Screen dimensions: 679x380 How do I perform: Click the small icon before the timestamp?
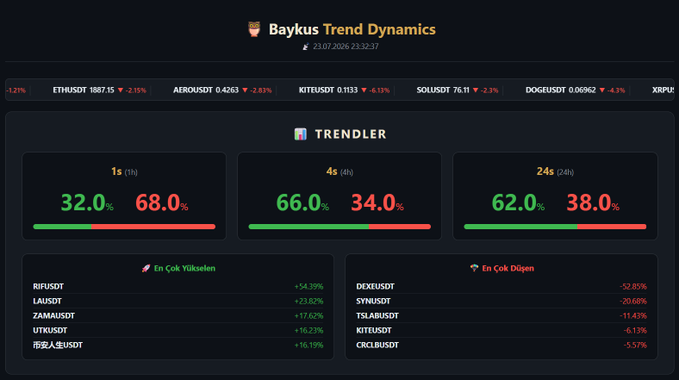[x=306, y=46]
